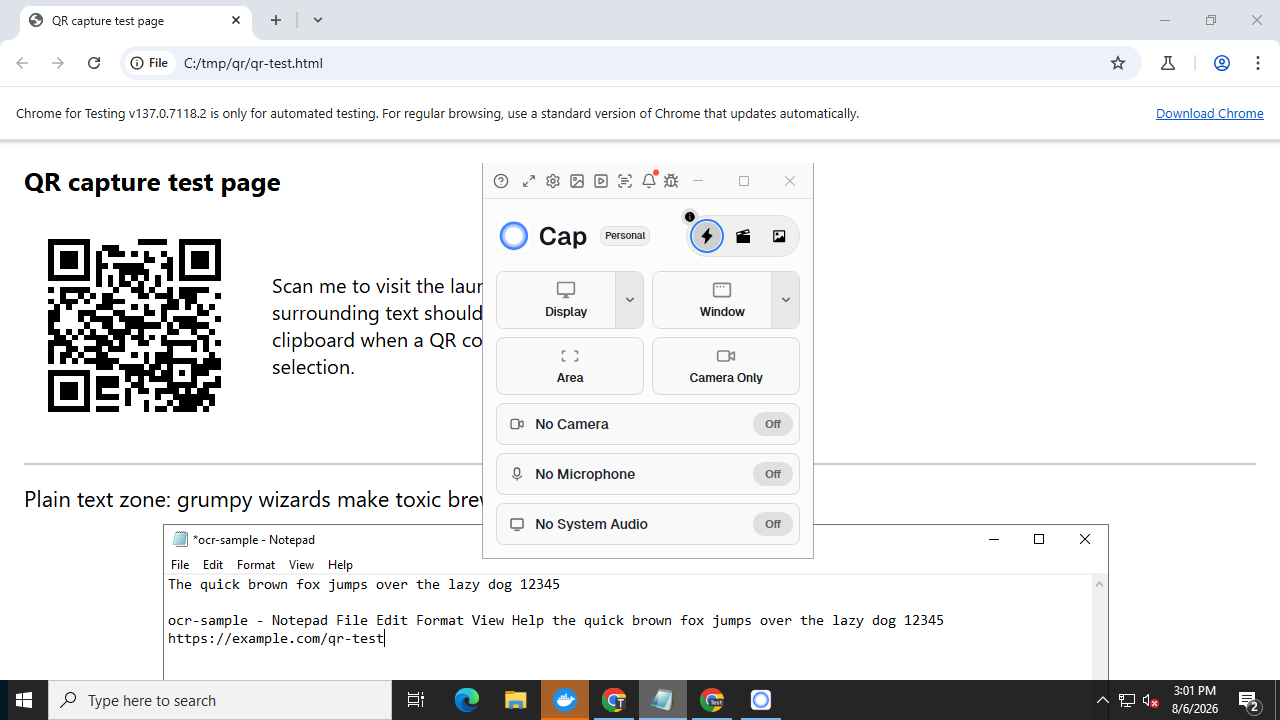The height and width of the screenshot is (720, 1280).
Task: Open Cap's recordings play-square icon
Action: pyautogui.click(x=601, y=181)
